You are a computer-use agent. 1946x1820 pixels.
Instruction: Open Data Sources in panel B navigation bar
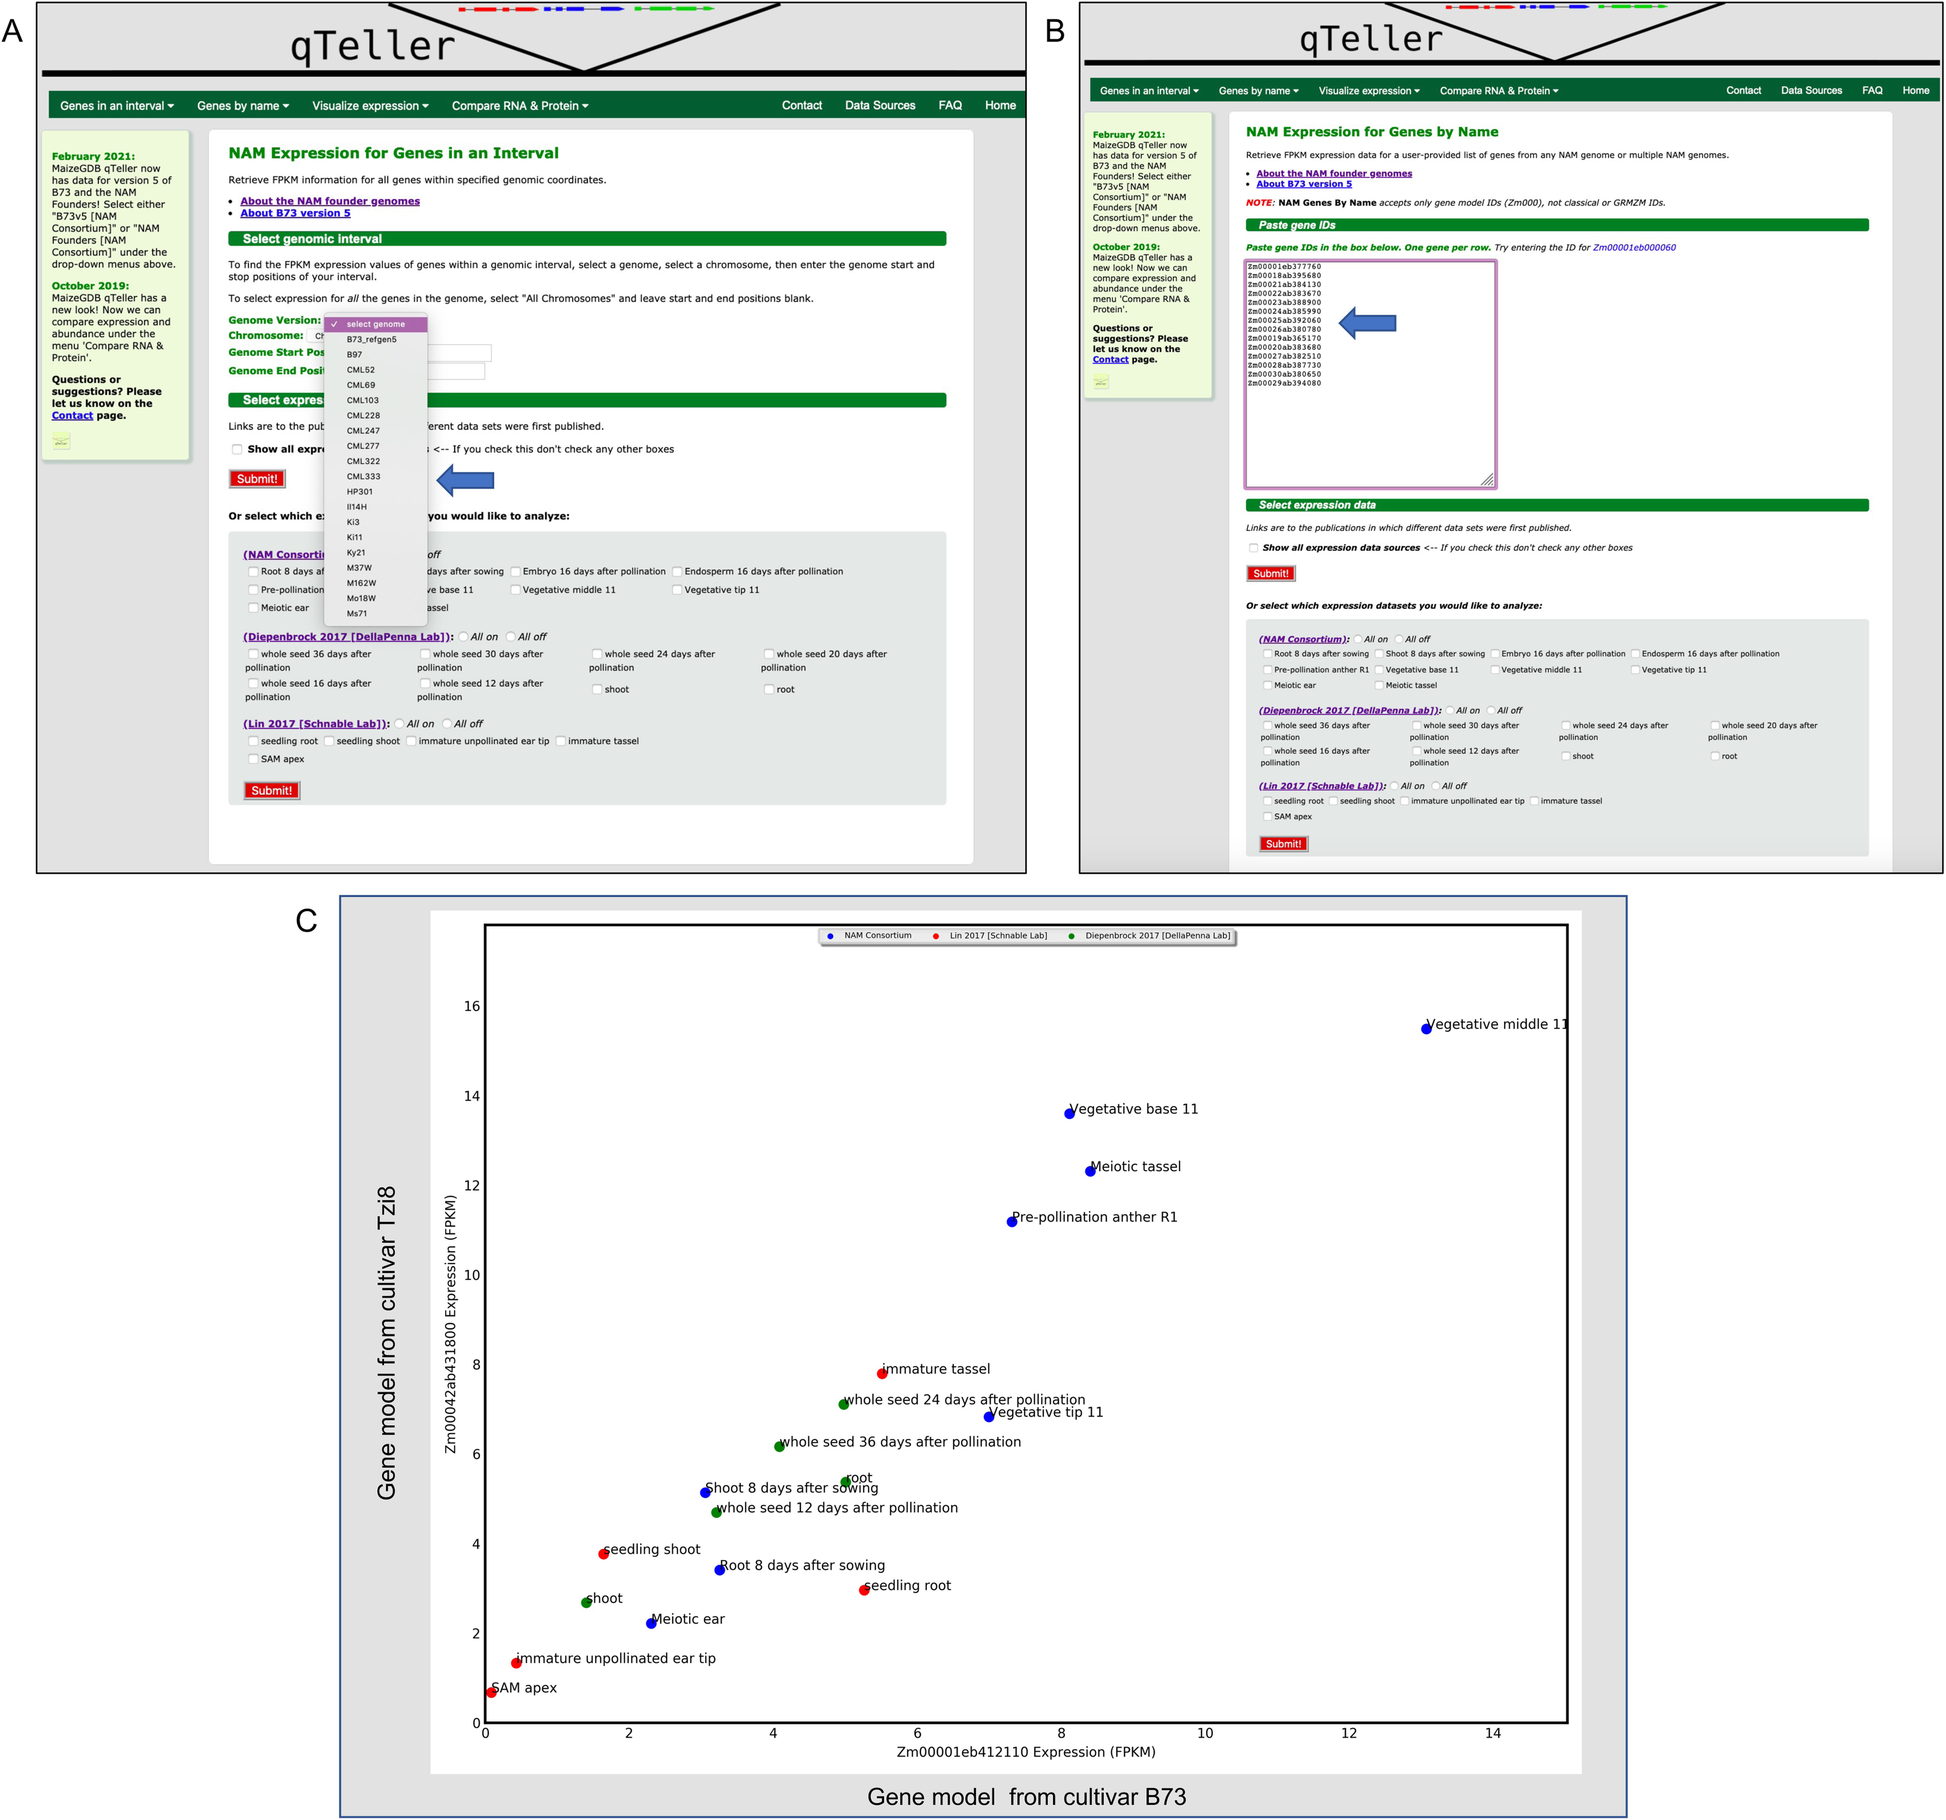[1811, 91]
